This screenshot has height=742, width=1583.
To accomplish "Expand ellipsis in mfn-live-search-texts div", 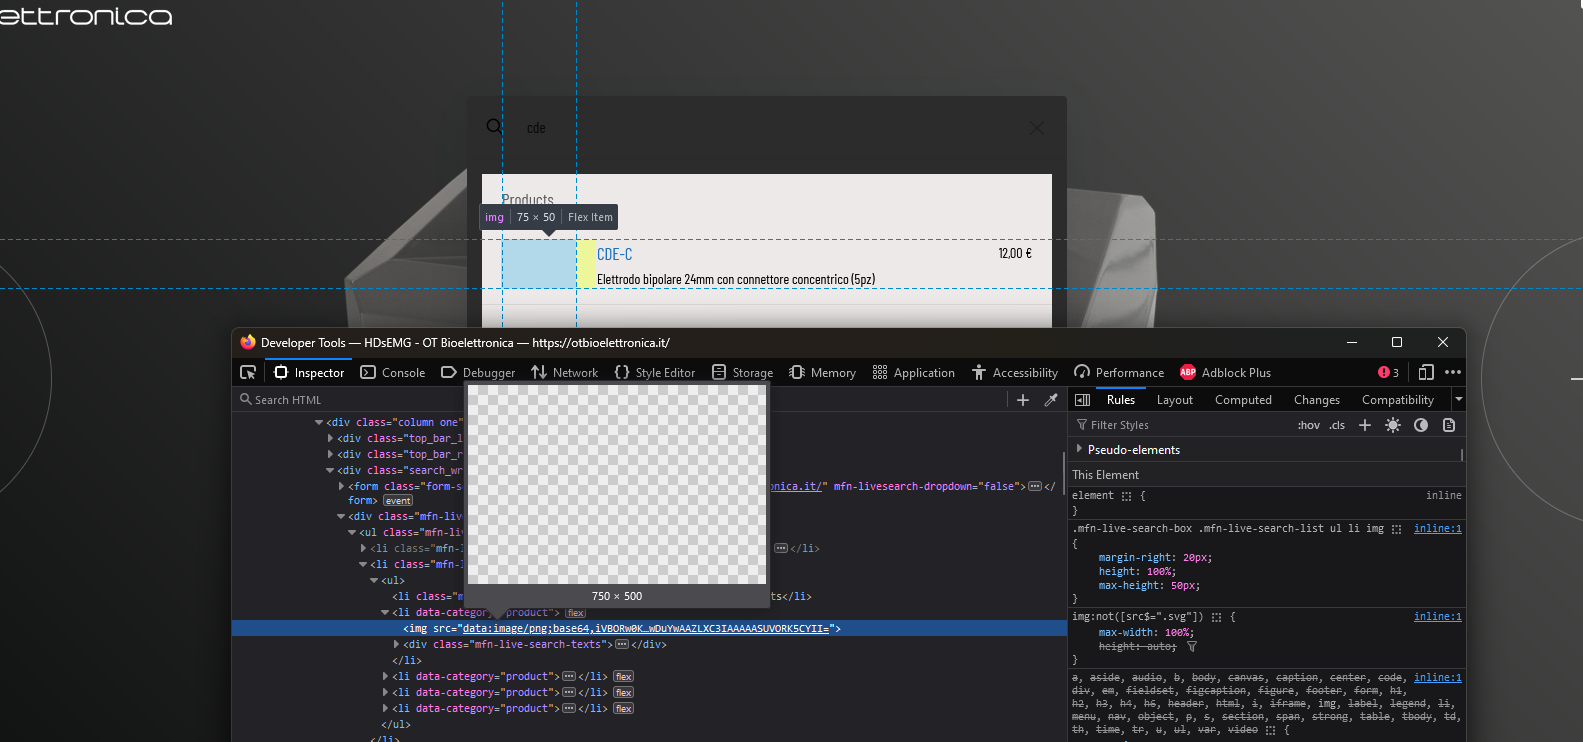I will tap(621, 645).
